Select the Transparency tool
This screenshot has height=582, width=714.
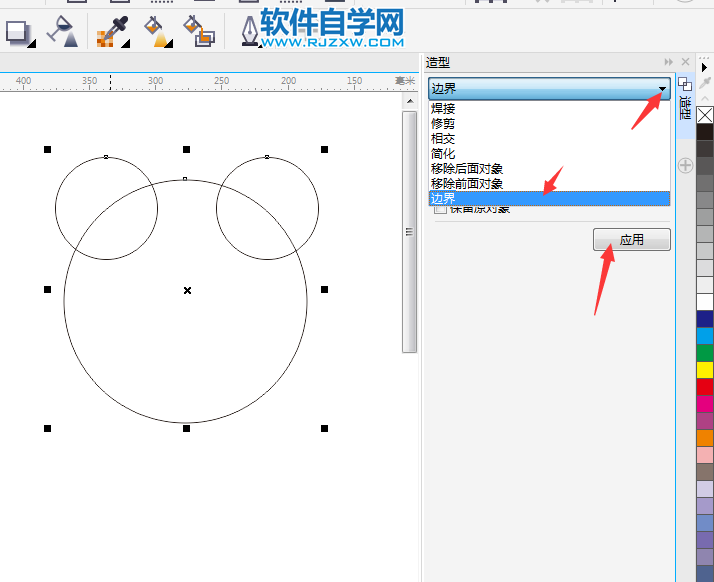point(62,32)
